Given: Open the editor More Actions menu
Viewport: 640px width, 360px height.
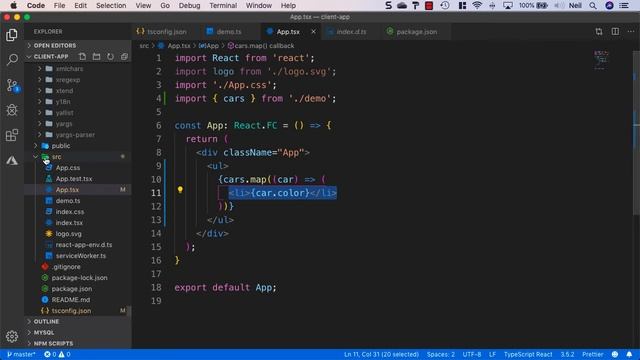Looking at the screenshot, I should (x=631, y=31).
